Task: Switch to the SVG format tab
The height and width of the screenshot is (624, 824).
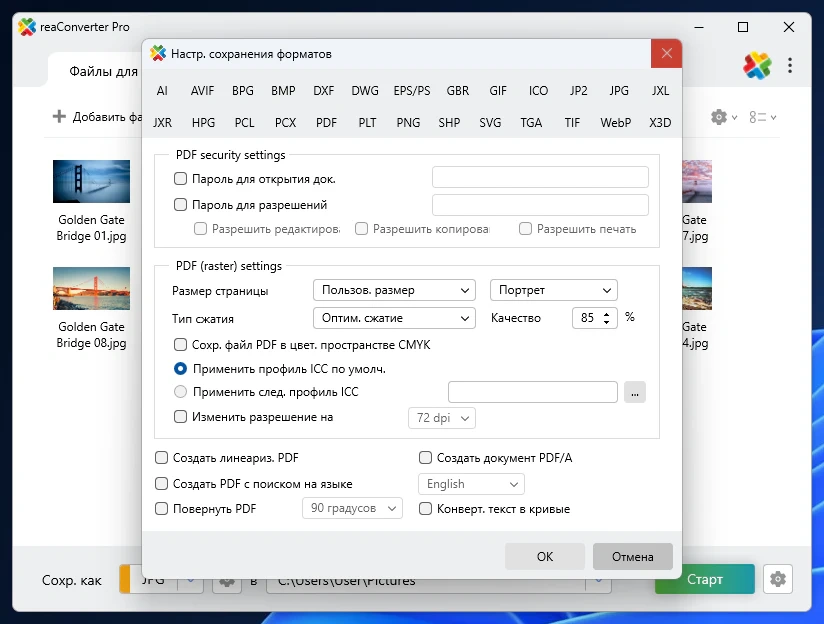Action: pos(490,122)
